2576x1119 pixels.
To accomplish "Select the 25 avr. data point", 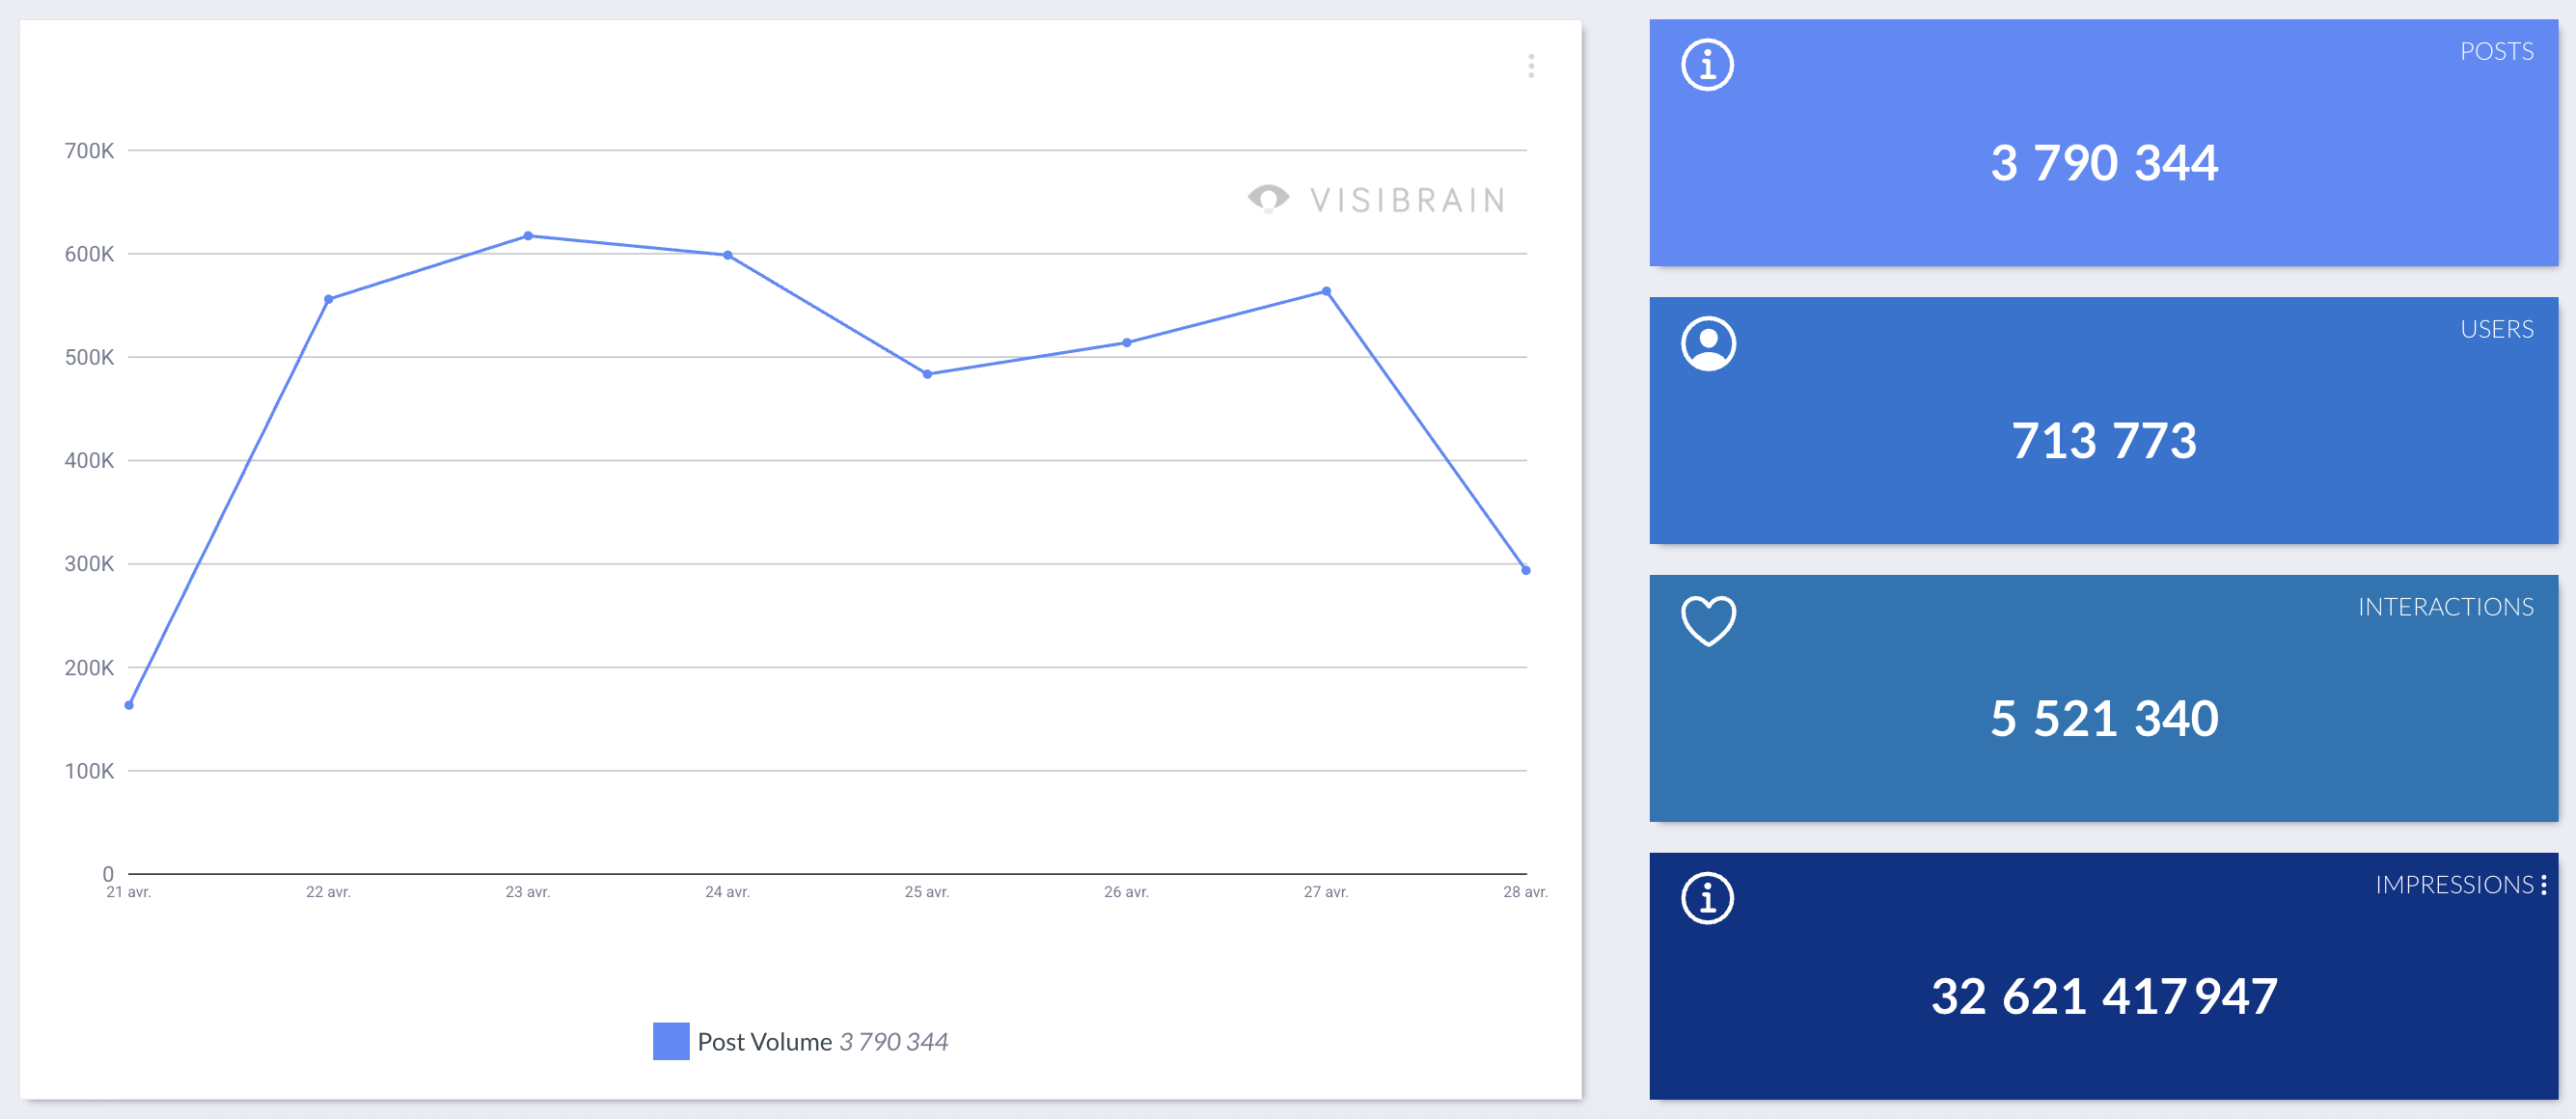I will (927, 374).
